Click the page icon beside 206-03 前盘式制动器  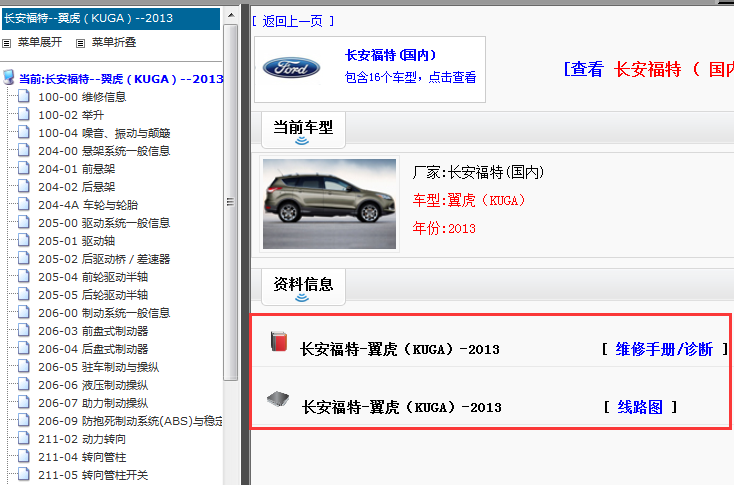24,331
